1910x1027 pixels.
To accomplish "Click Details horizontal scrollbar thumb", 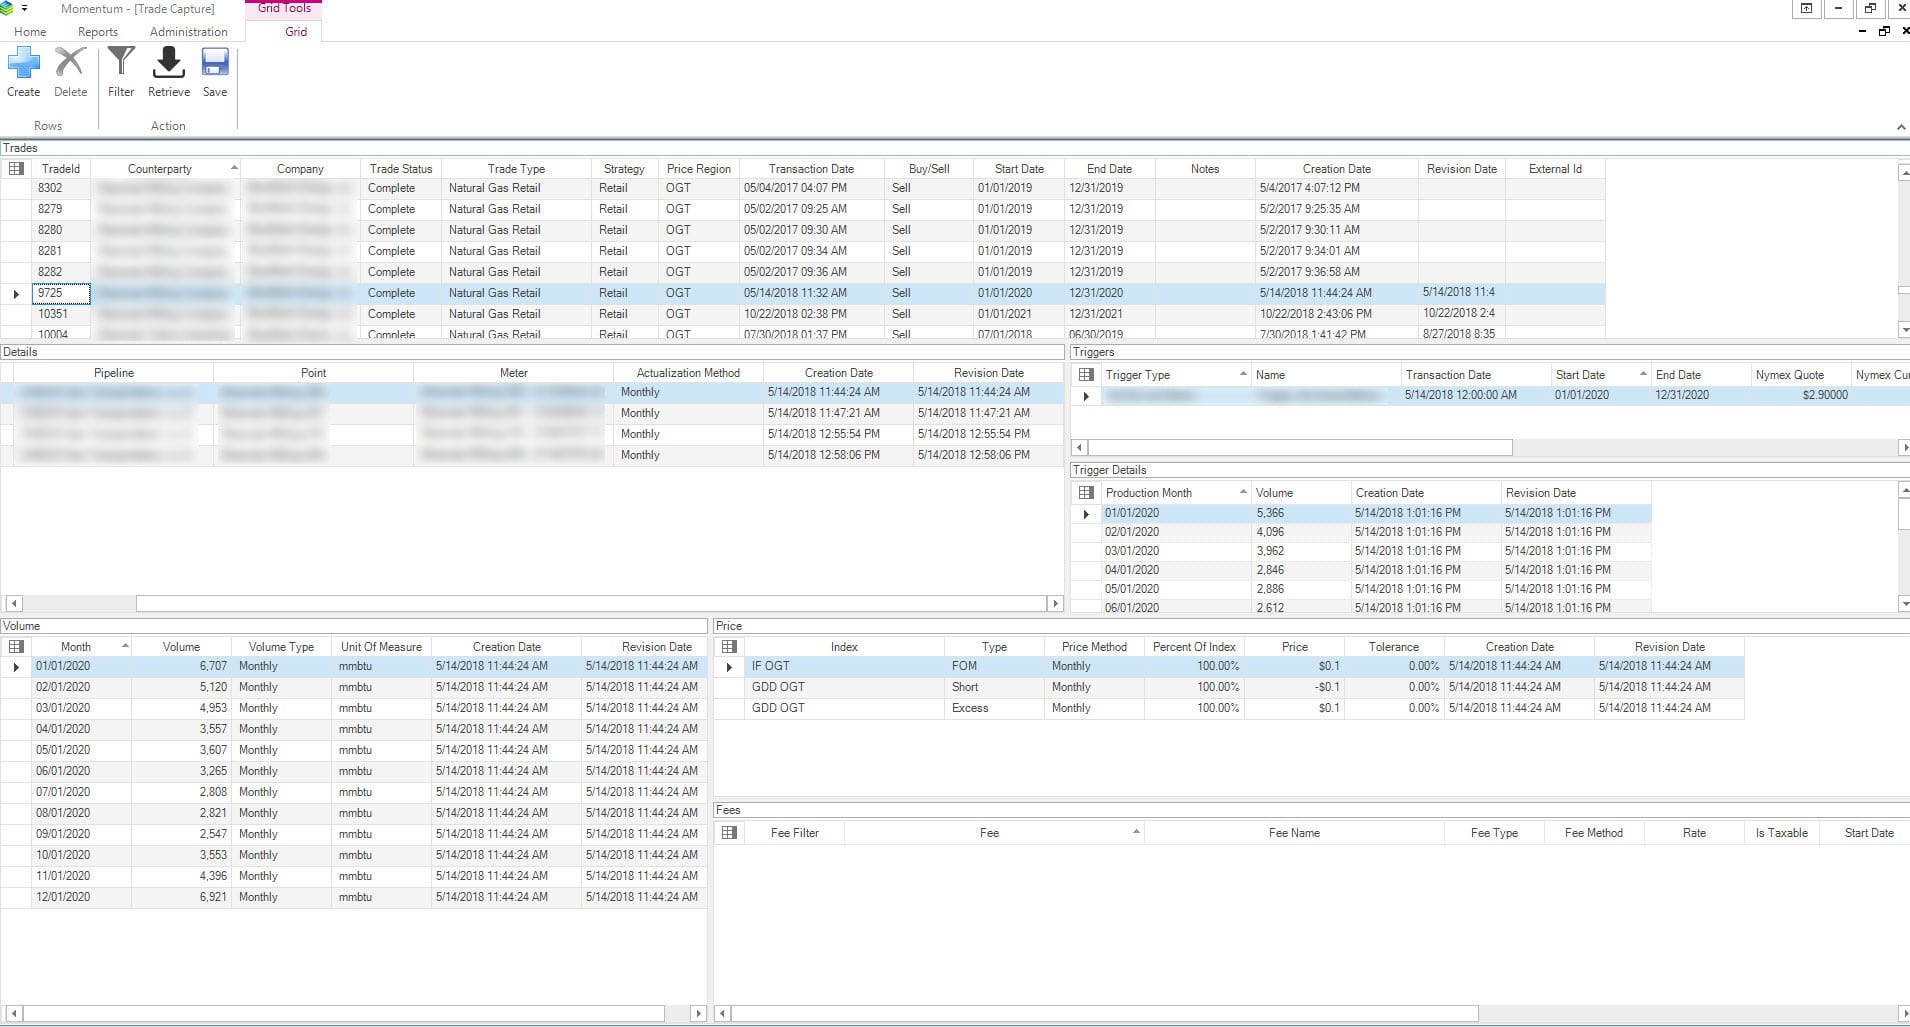I will 590,604.
